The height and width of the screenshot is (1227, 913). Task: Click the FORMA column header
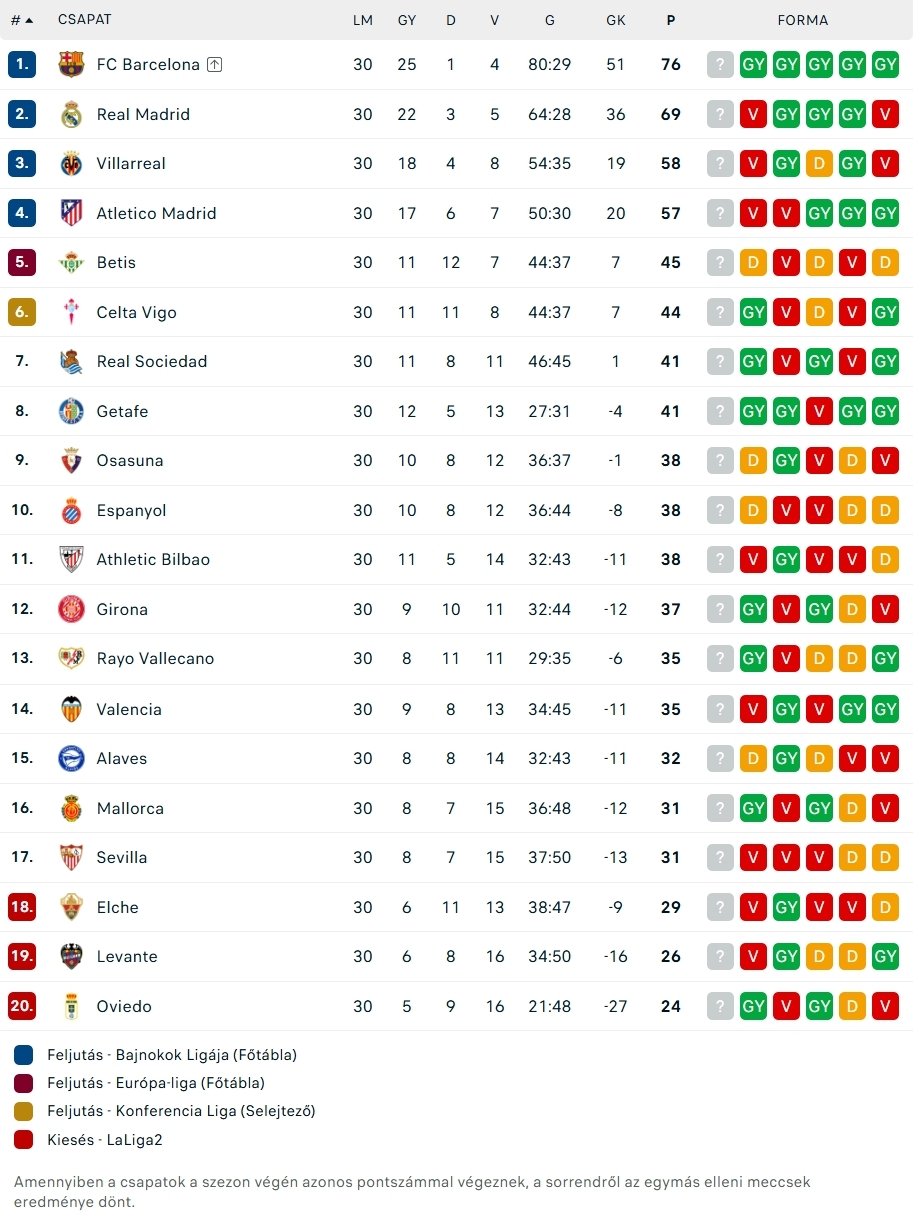[803, 20]
